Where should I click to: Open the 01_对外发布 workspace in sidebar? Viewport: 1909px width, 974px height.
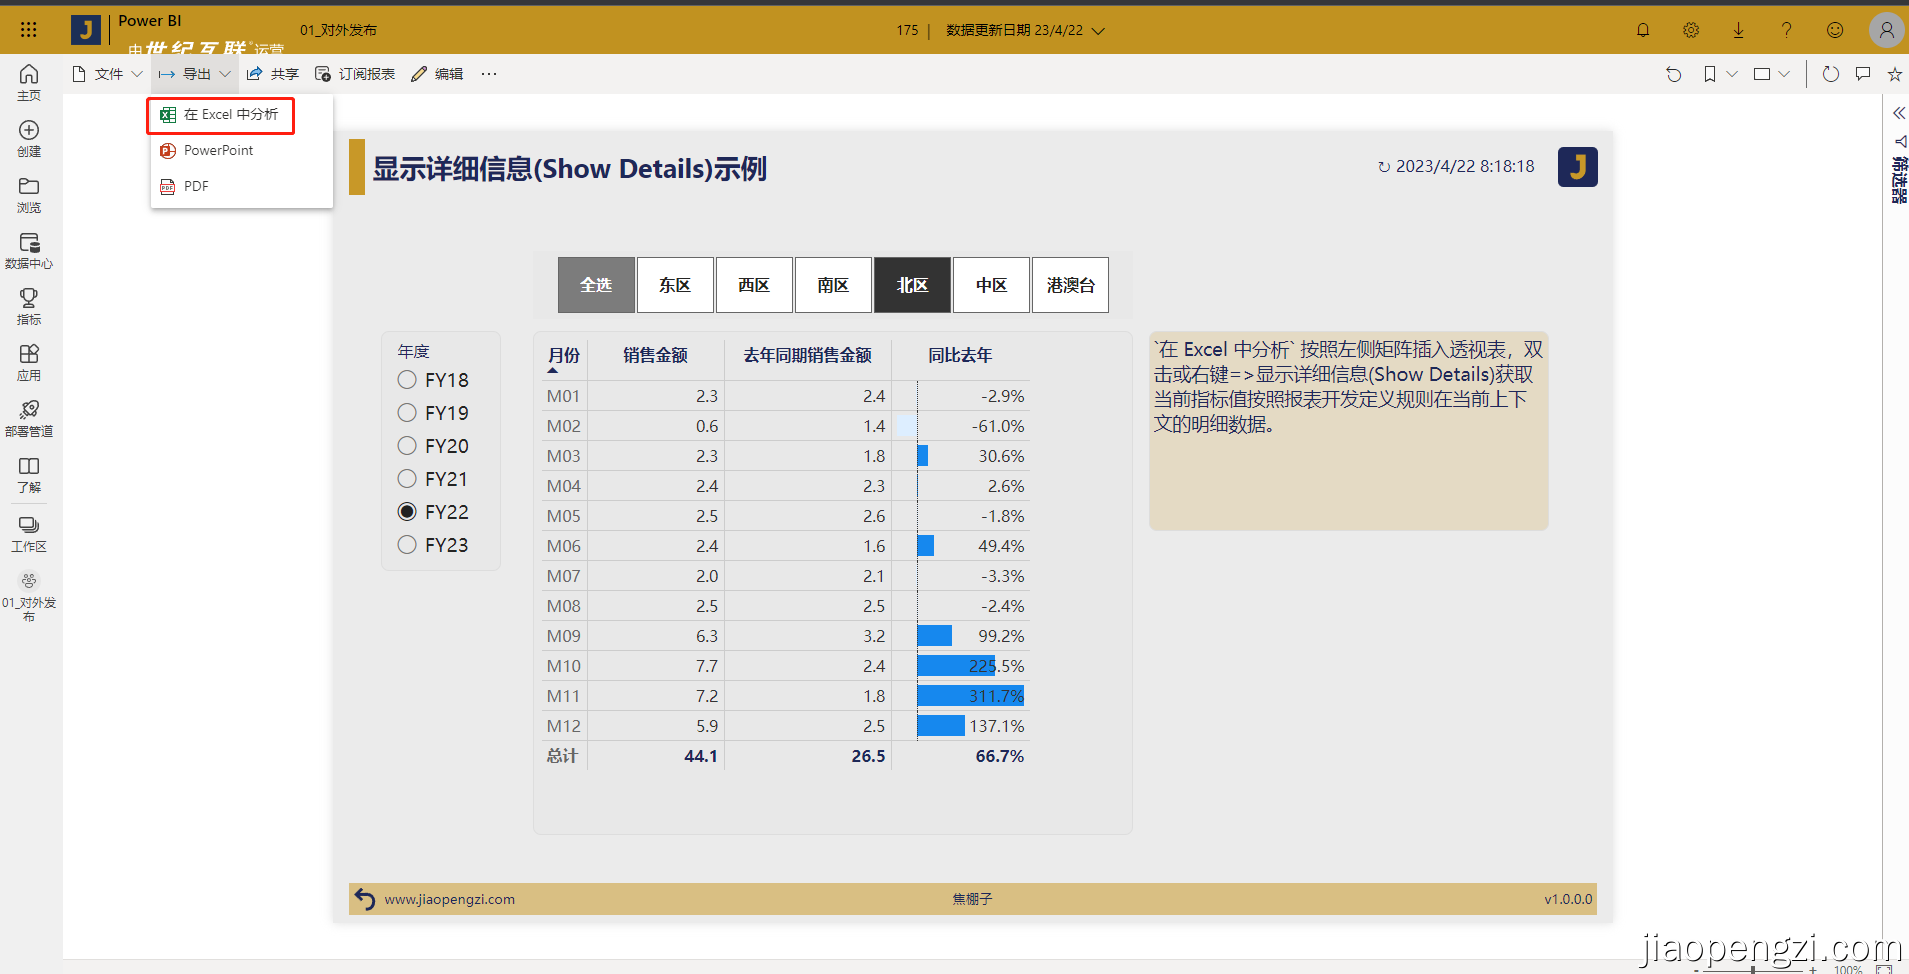[x=29, y=595]
